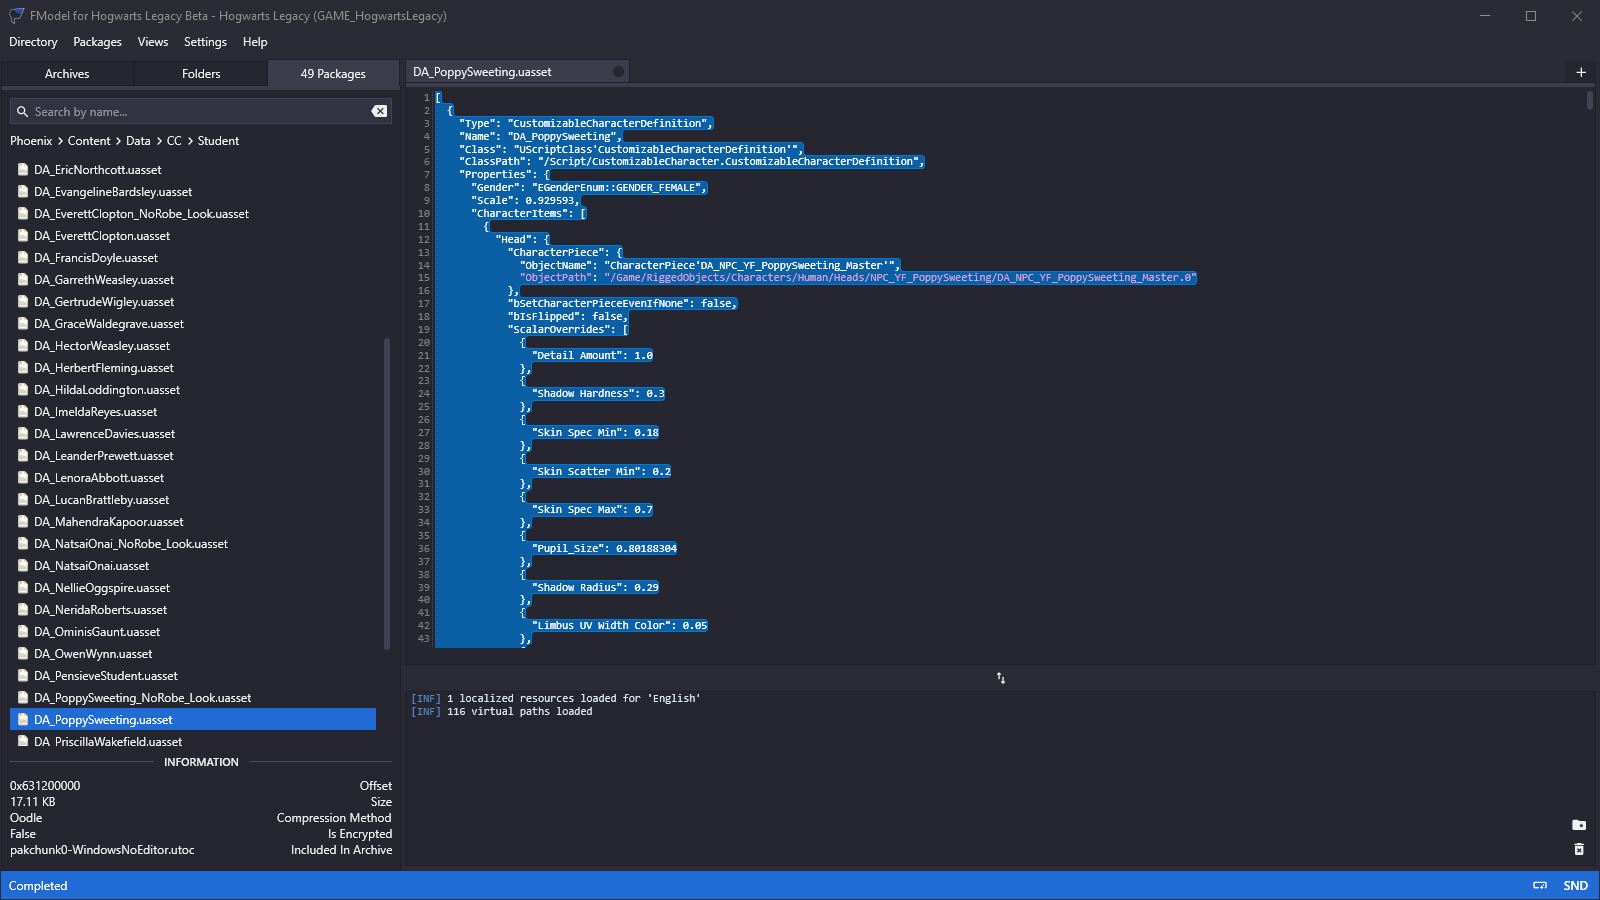Focus the Search by name field

point(200,111)
